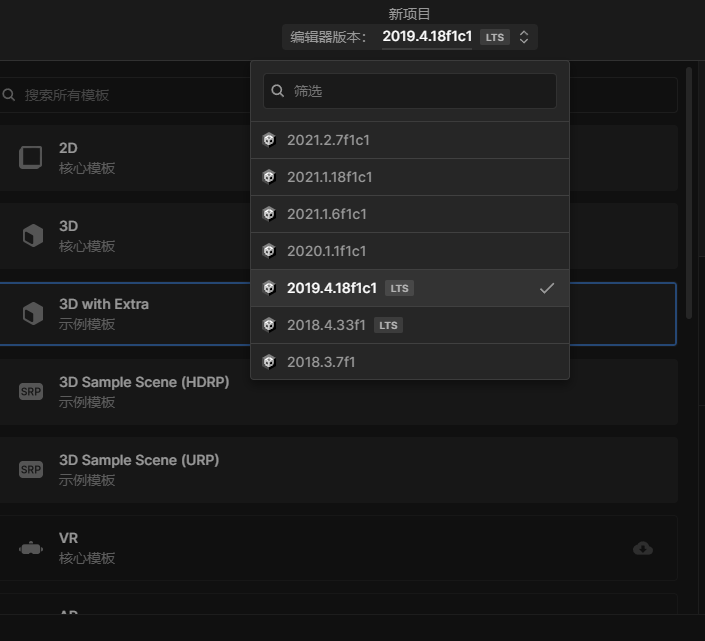705x641 pixels.
Task: Click the 筛选 filter field
Action: [410, 91]
